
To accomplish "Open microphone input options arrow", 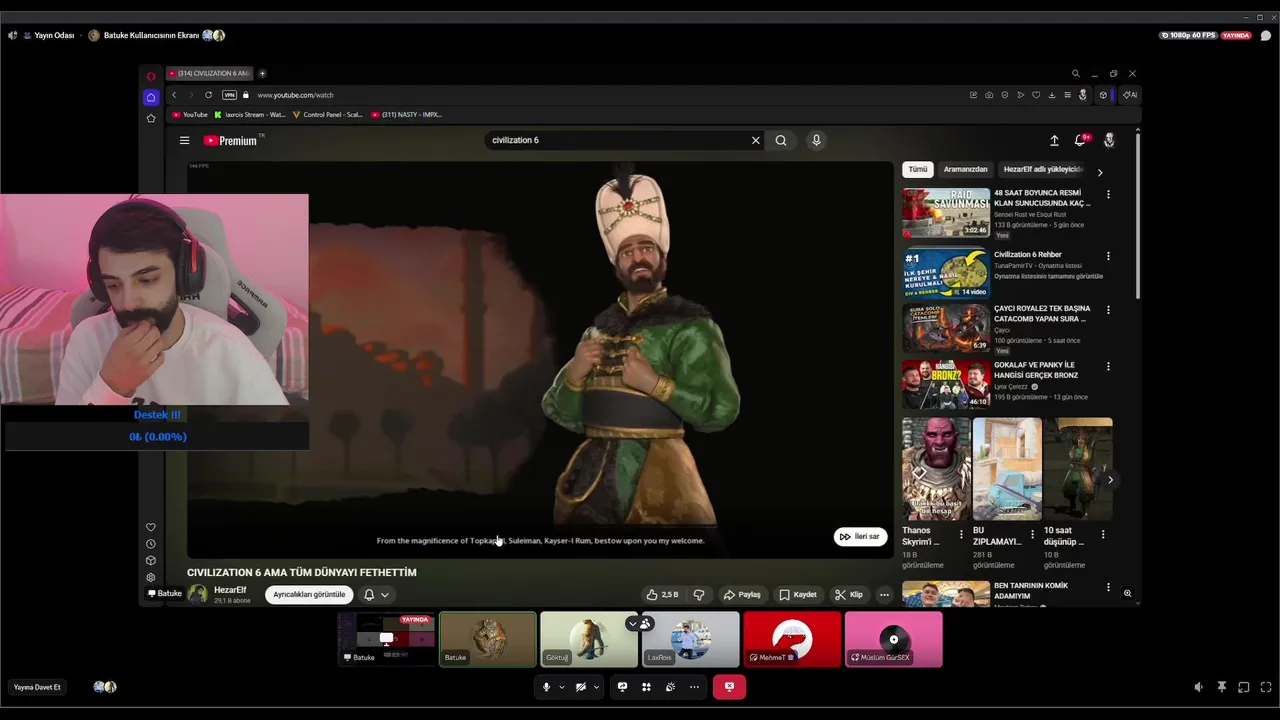I will tap(561, 687).
